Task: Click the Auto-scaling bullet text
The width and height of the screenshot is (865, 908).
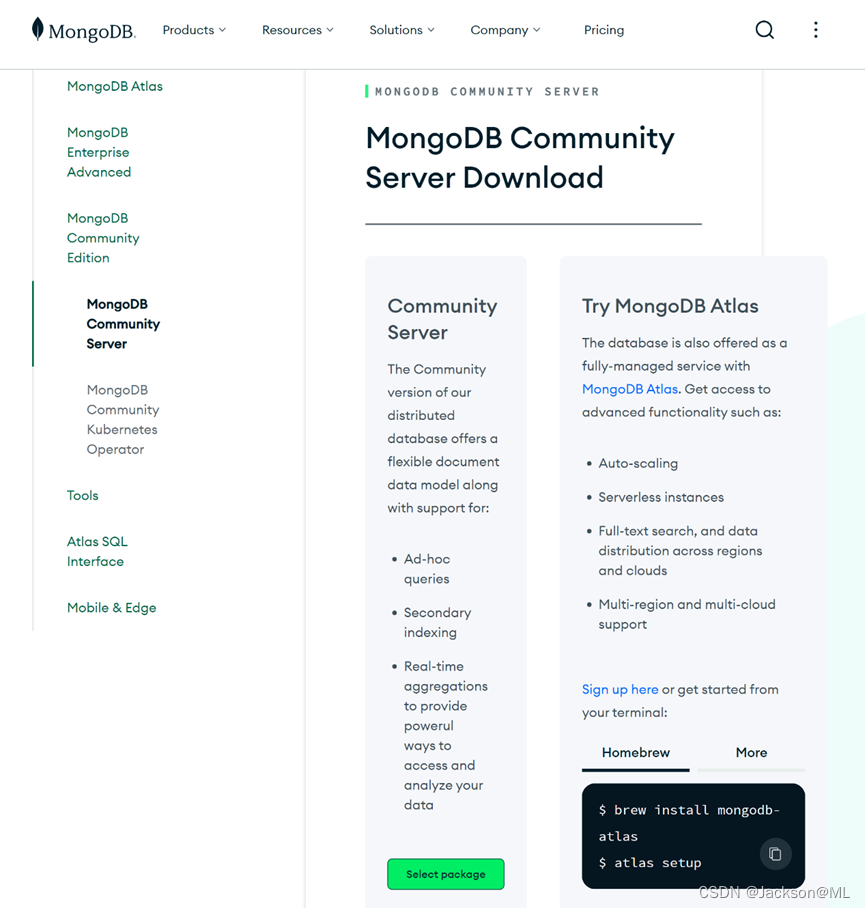Action: pyautogui.click(x=637, y=463)
